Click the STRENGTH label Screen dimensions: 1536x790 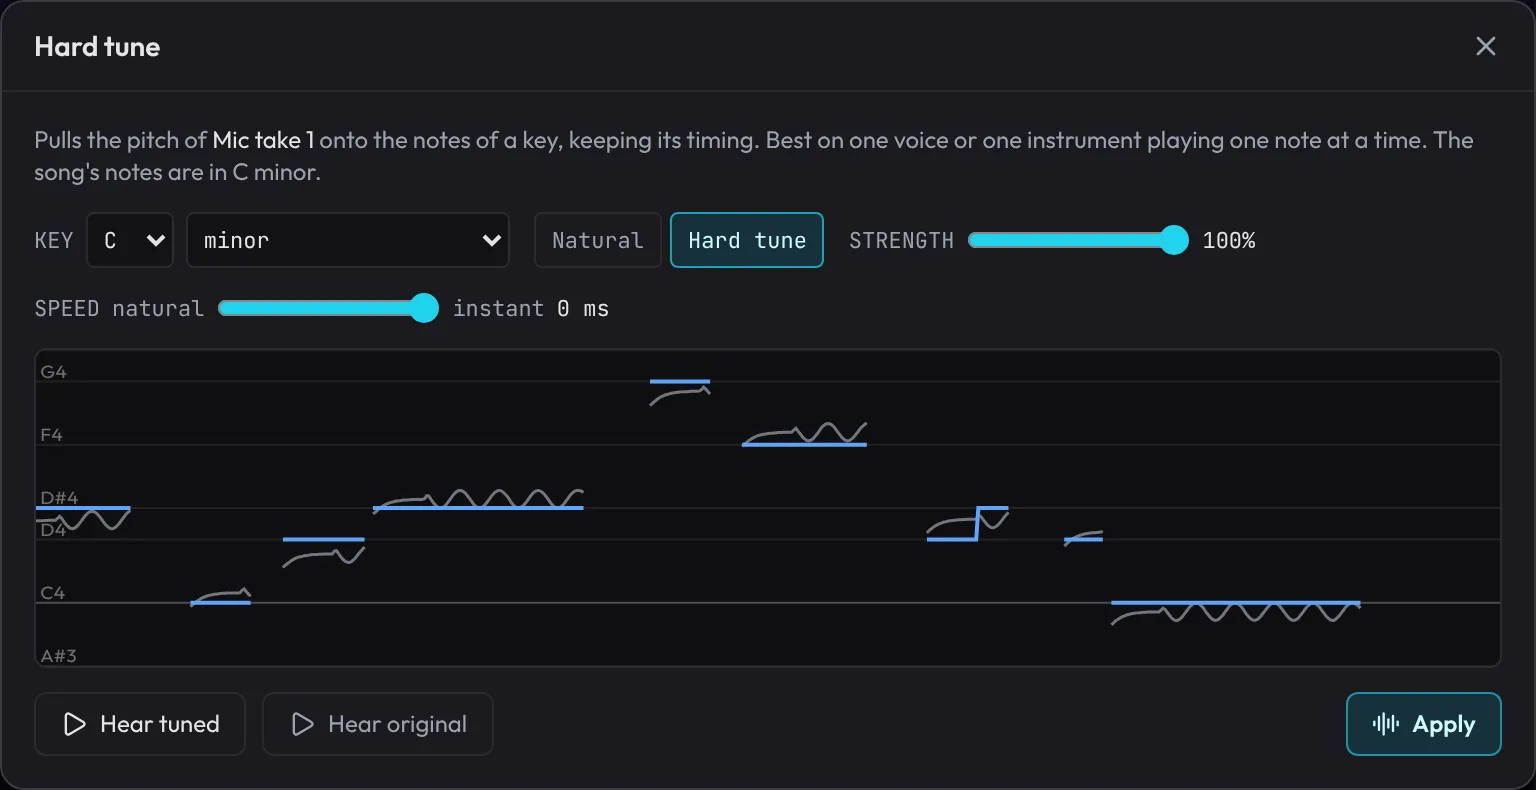pyautogui.click(x=901, y=240)
